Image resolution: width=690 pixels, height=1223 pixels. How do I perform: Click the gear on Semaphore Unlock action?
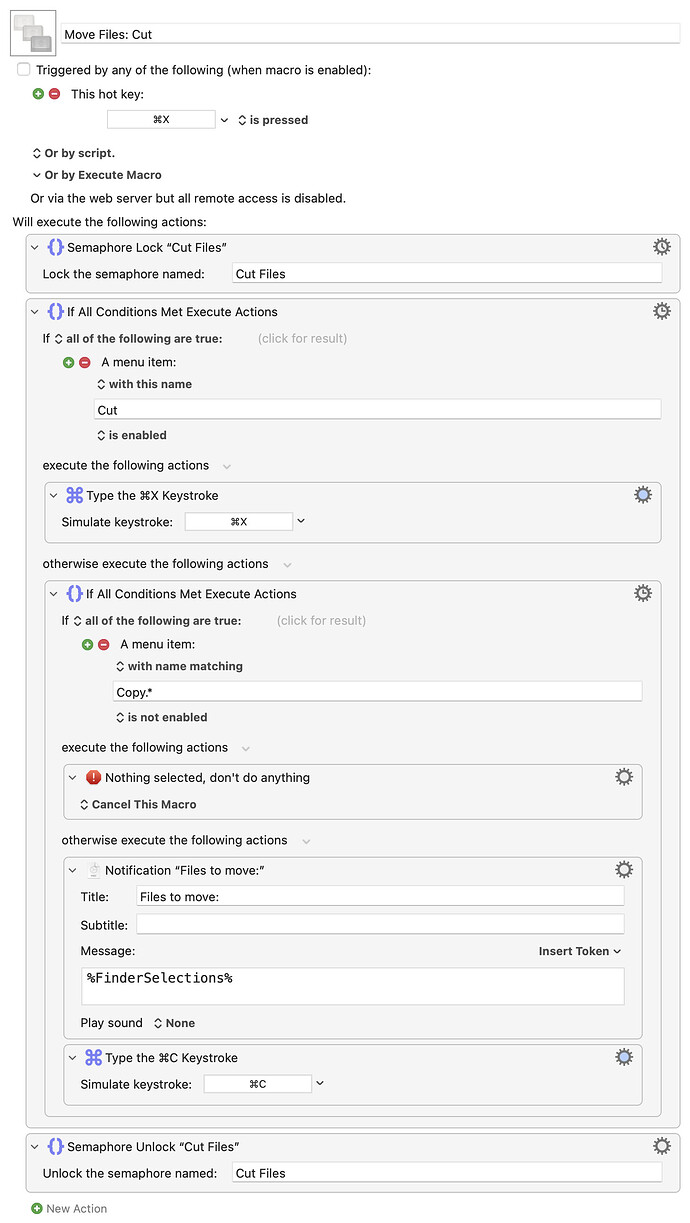[661, 1145]
